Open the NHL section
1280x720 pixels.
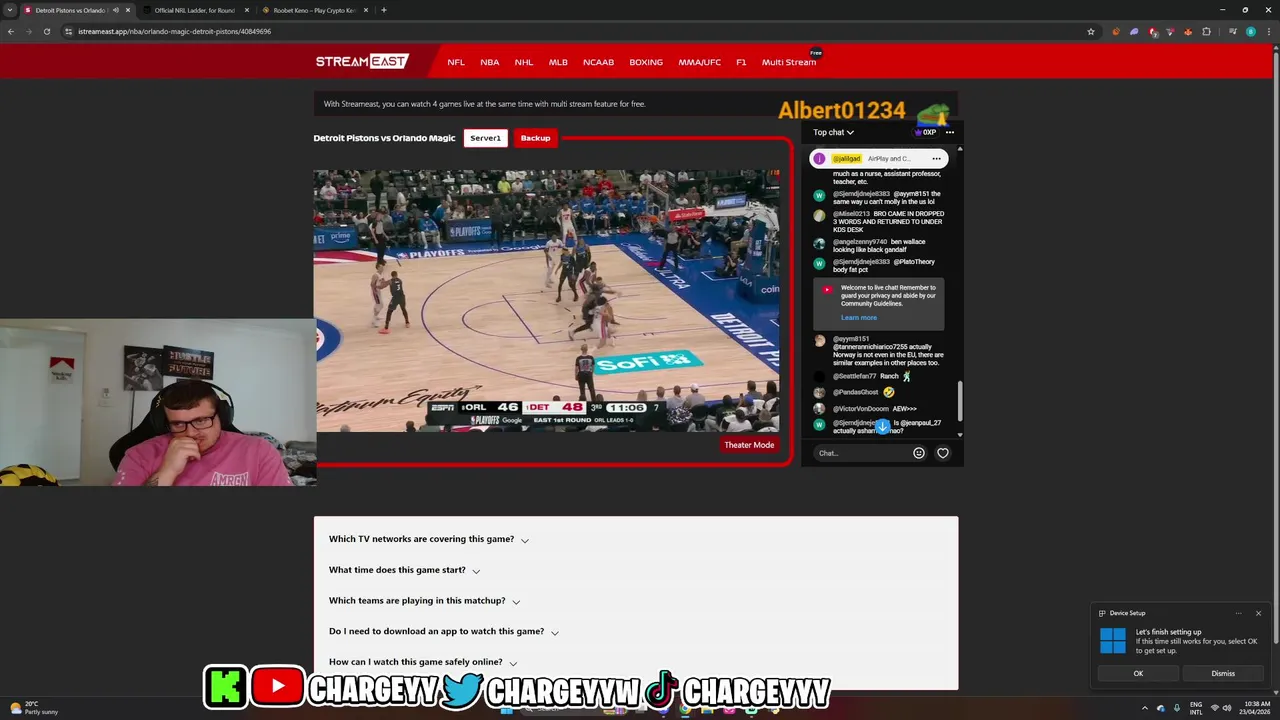(524, 62)
